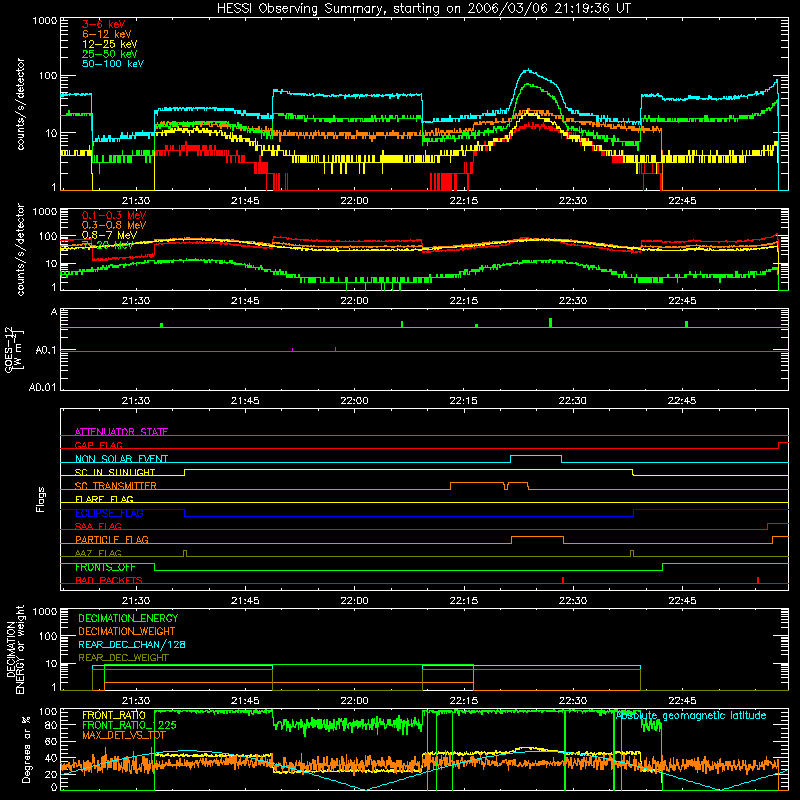Click the yellow FLARE_FLAG label
The width and height of the screenshot is (800, 800).
tap(104, 499)
